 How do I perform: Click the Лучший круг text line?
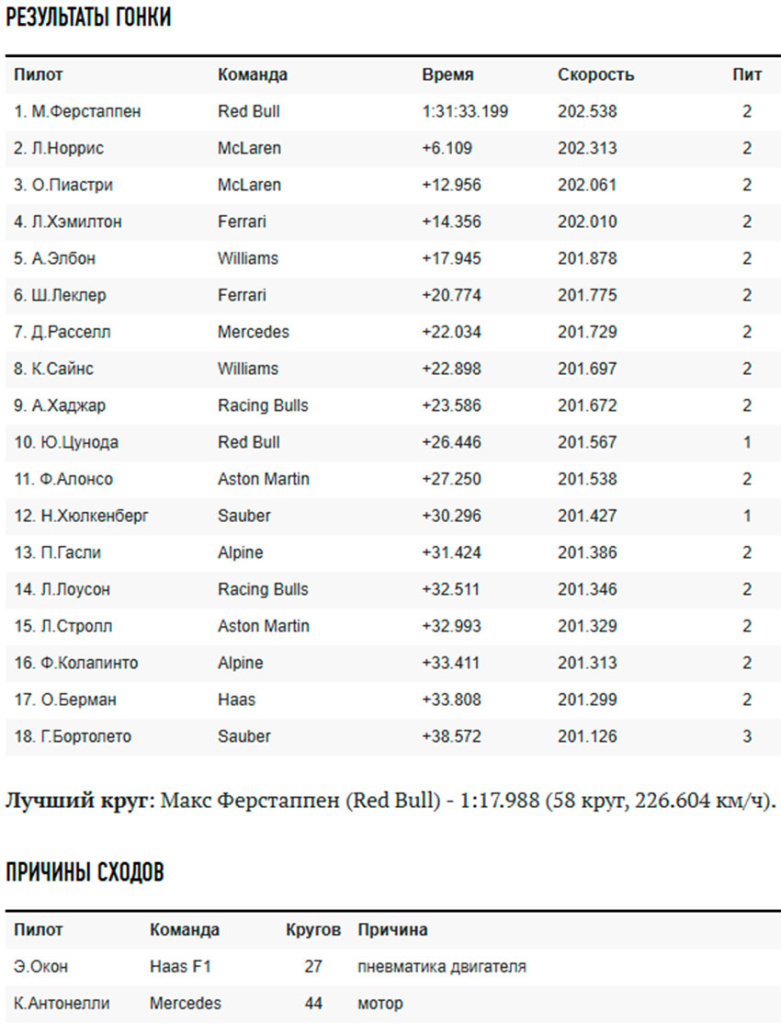390,800
